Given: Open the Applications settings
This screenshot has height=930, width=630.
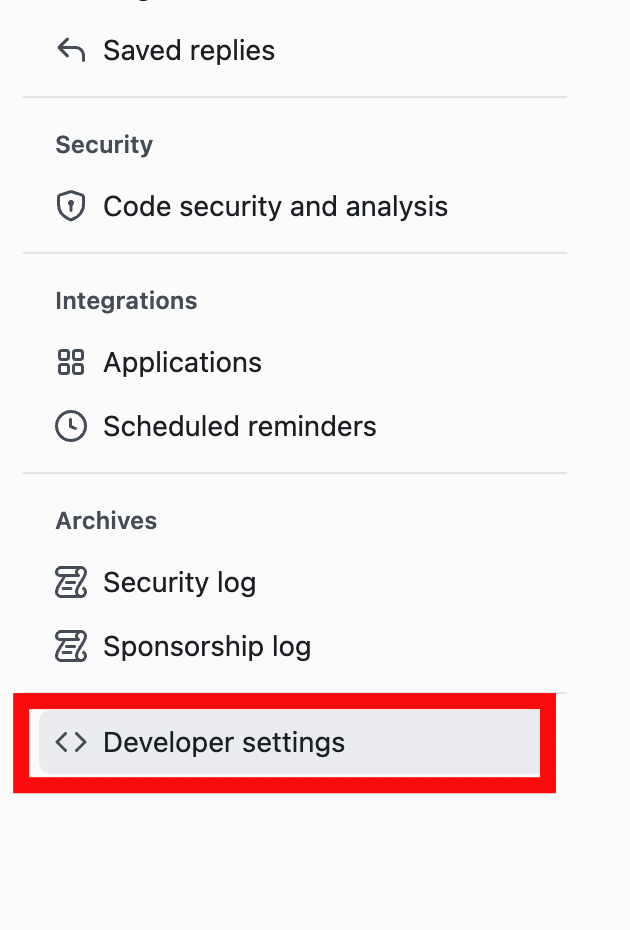Looking at the screenshot, I should click(x=182, y=362).
